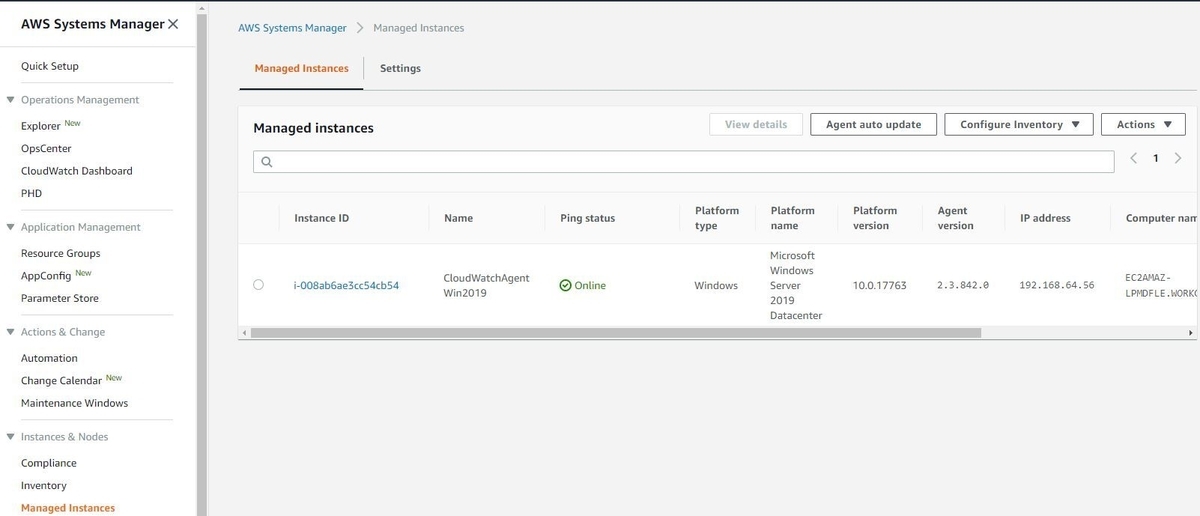
Task: Click horizontal scrollbar right arrow
Action: [x=1190, y=332]
